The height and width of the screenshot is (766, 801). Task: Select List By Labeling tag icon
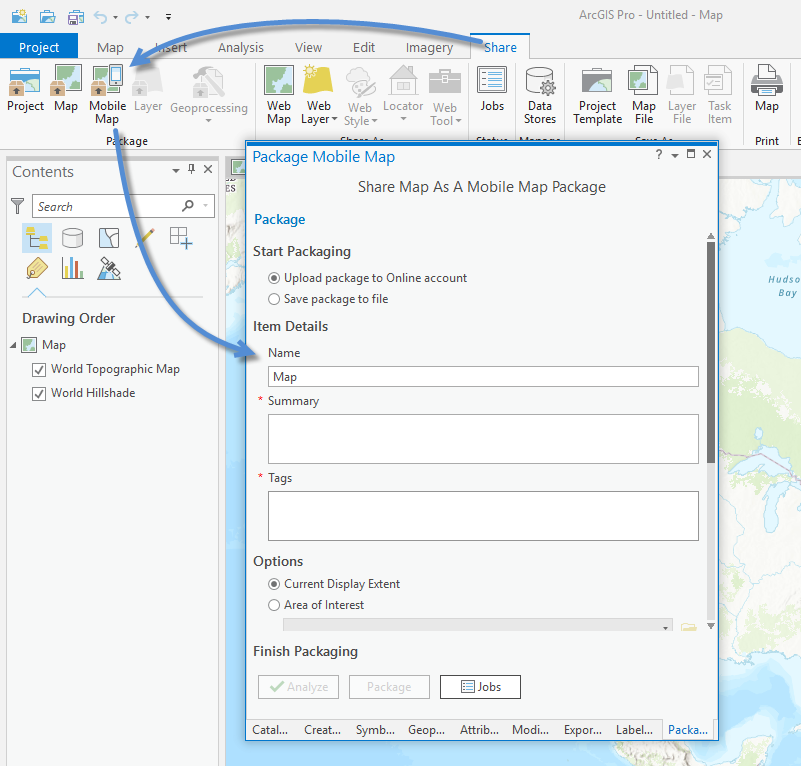37,268
